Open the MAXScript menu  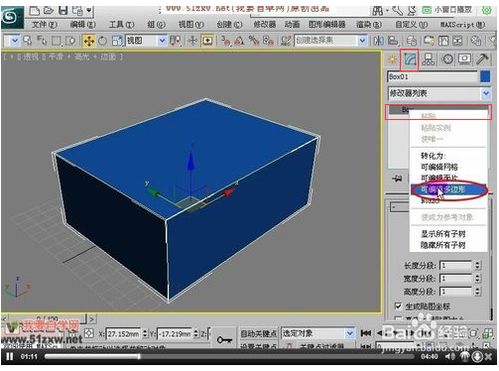[x=463, y=24]
